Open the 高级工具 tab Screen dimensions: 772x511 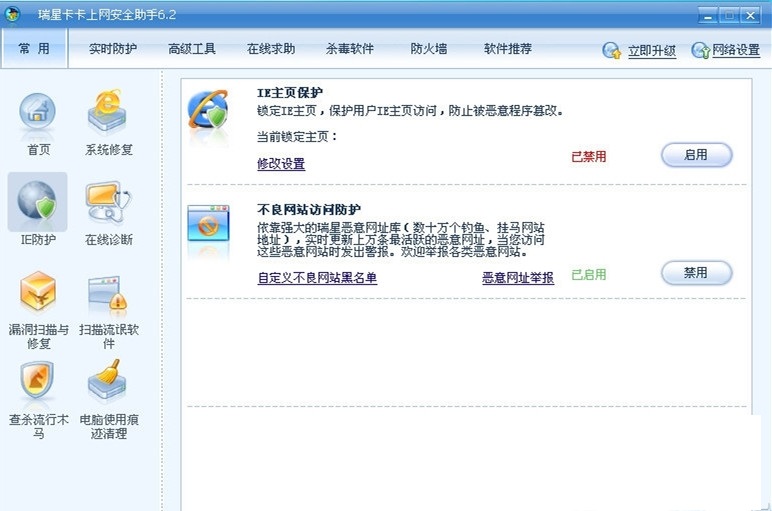(192, 49)
